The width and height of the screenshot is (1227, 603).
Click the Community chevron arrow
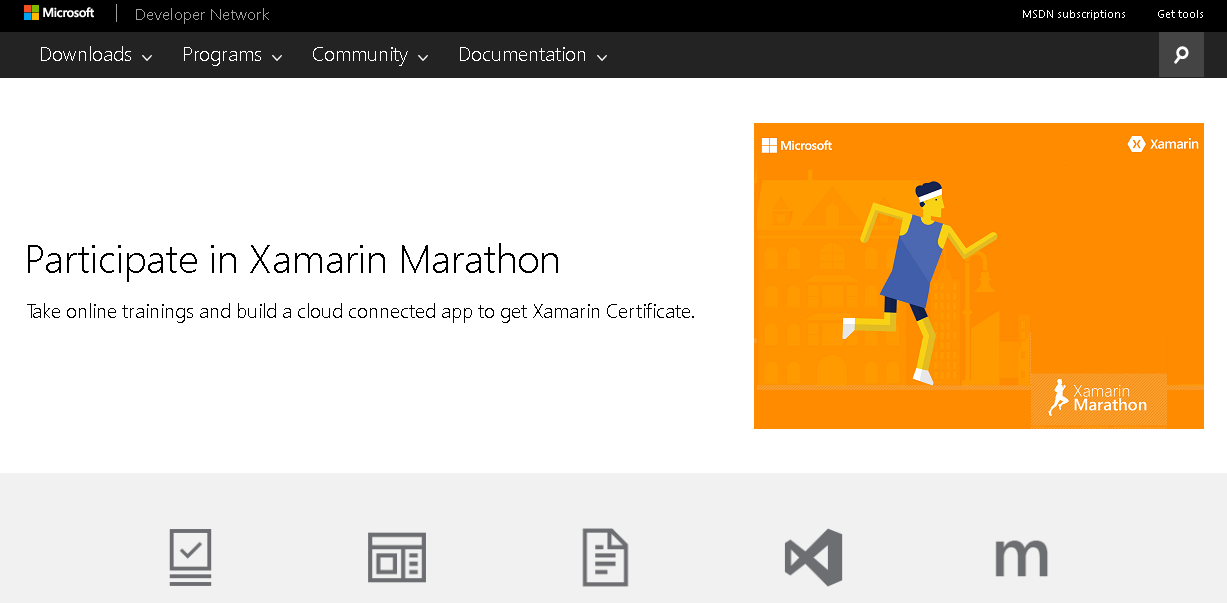423,58
